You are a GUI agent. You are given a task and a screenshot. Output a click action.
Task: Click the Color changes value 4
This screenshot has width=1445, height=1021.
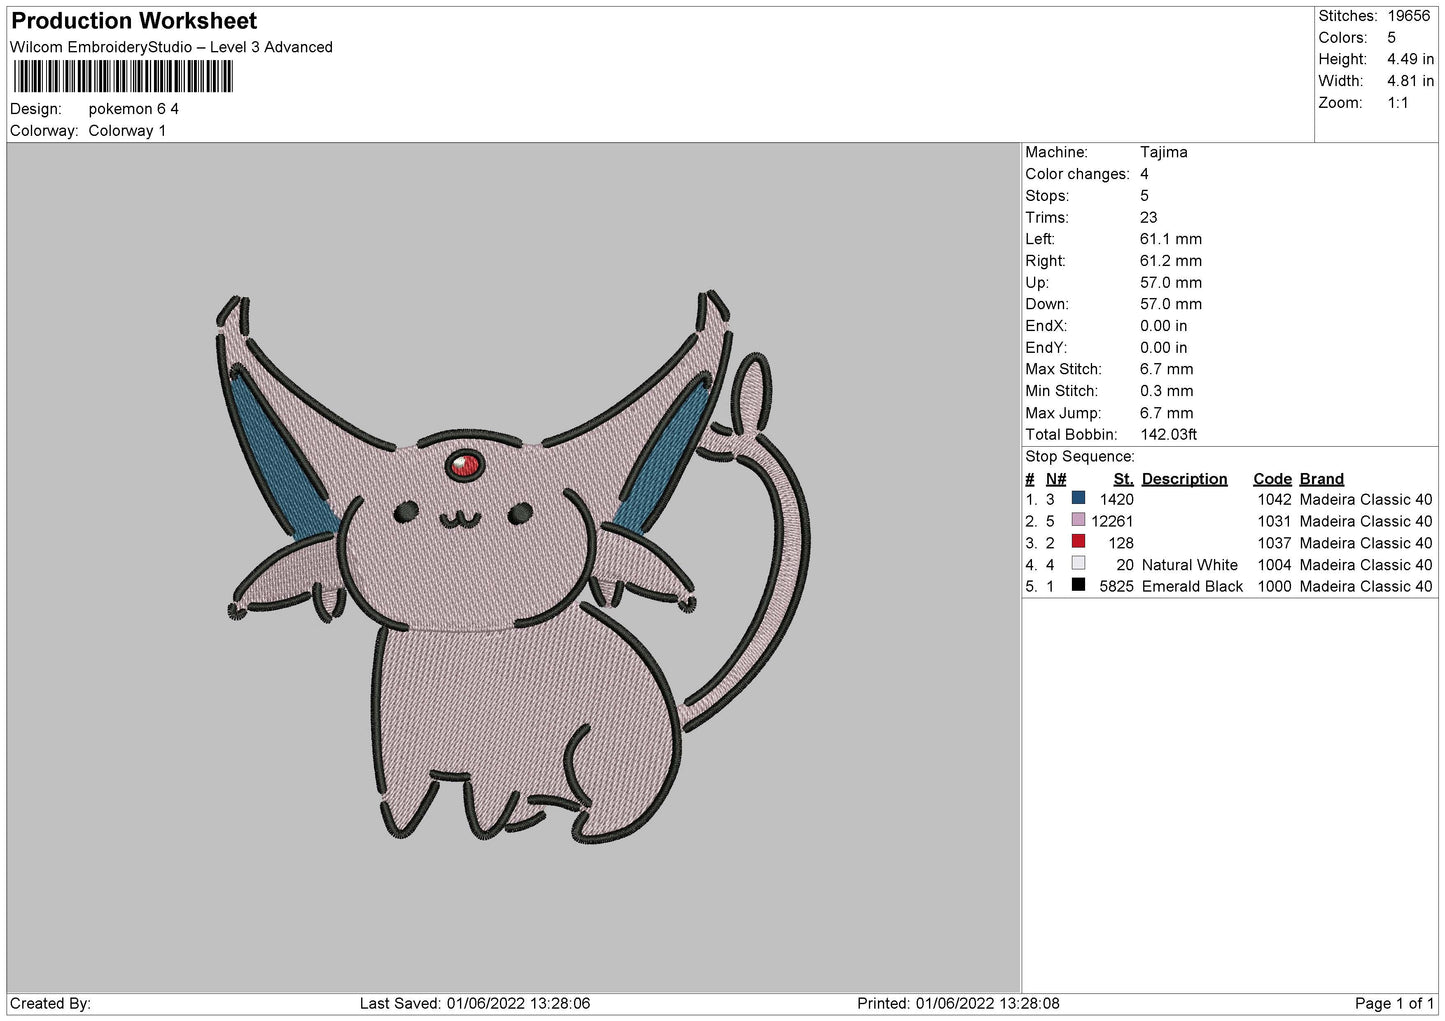(1144, 174)
